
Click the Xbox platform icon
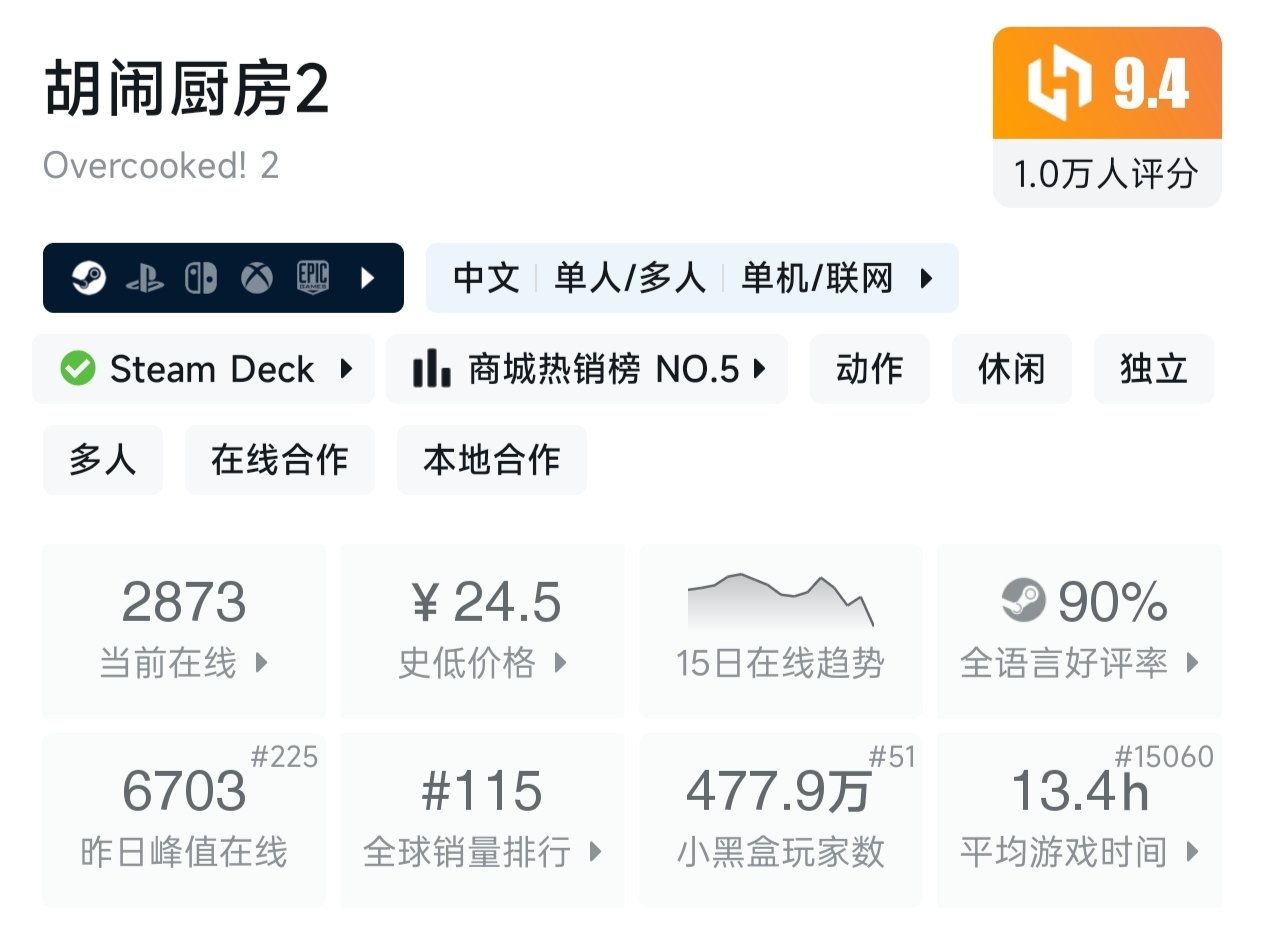click(x=257, y=278)
